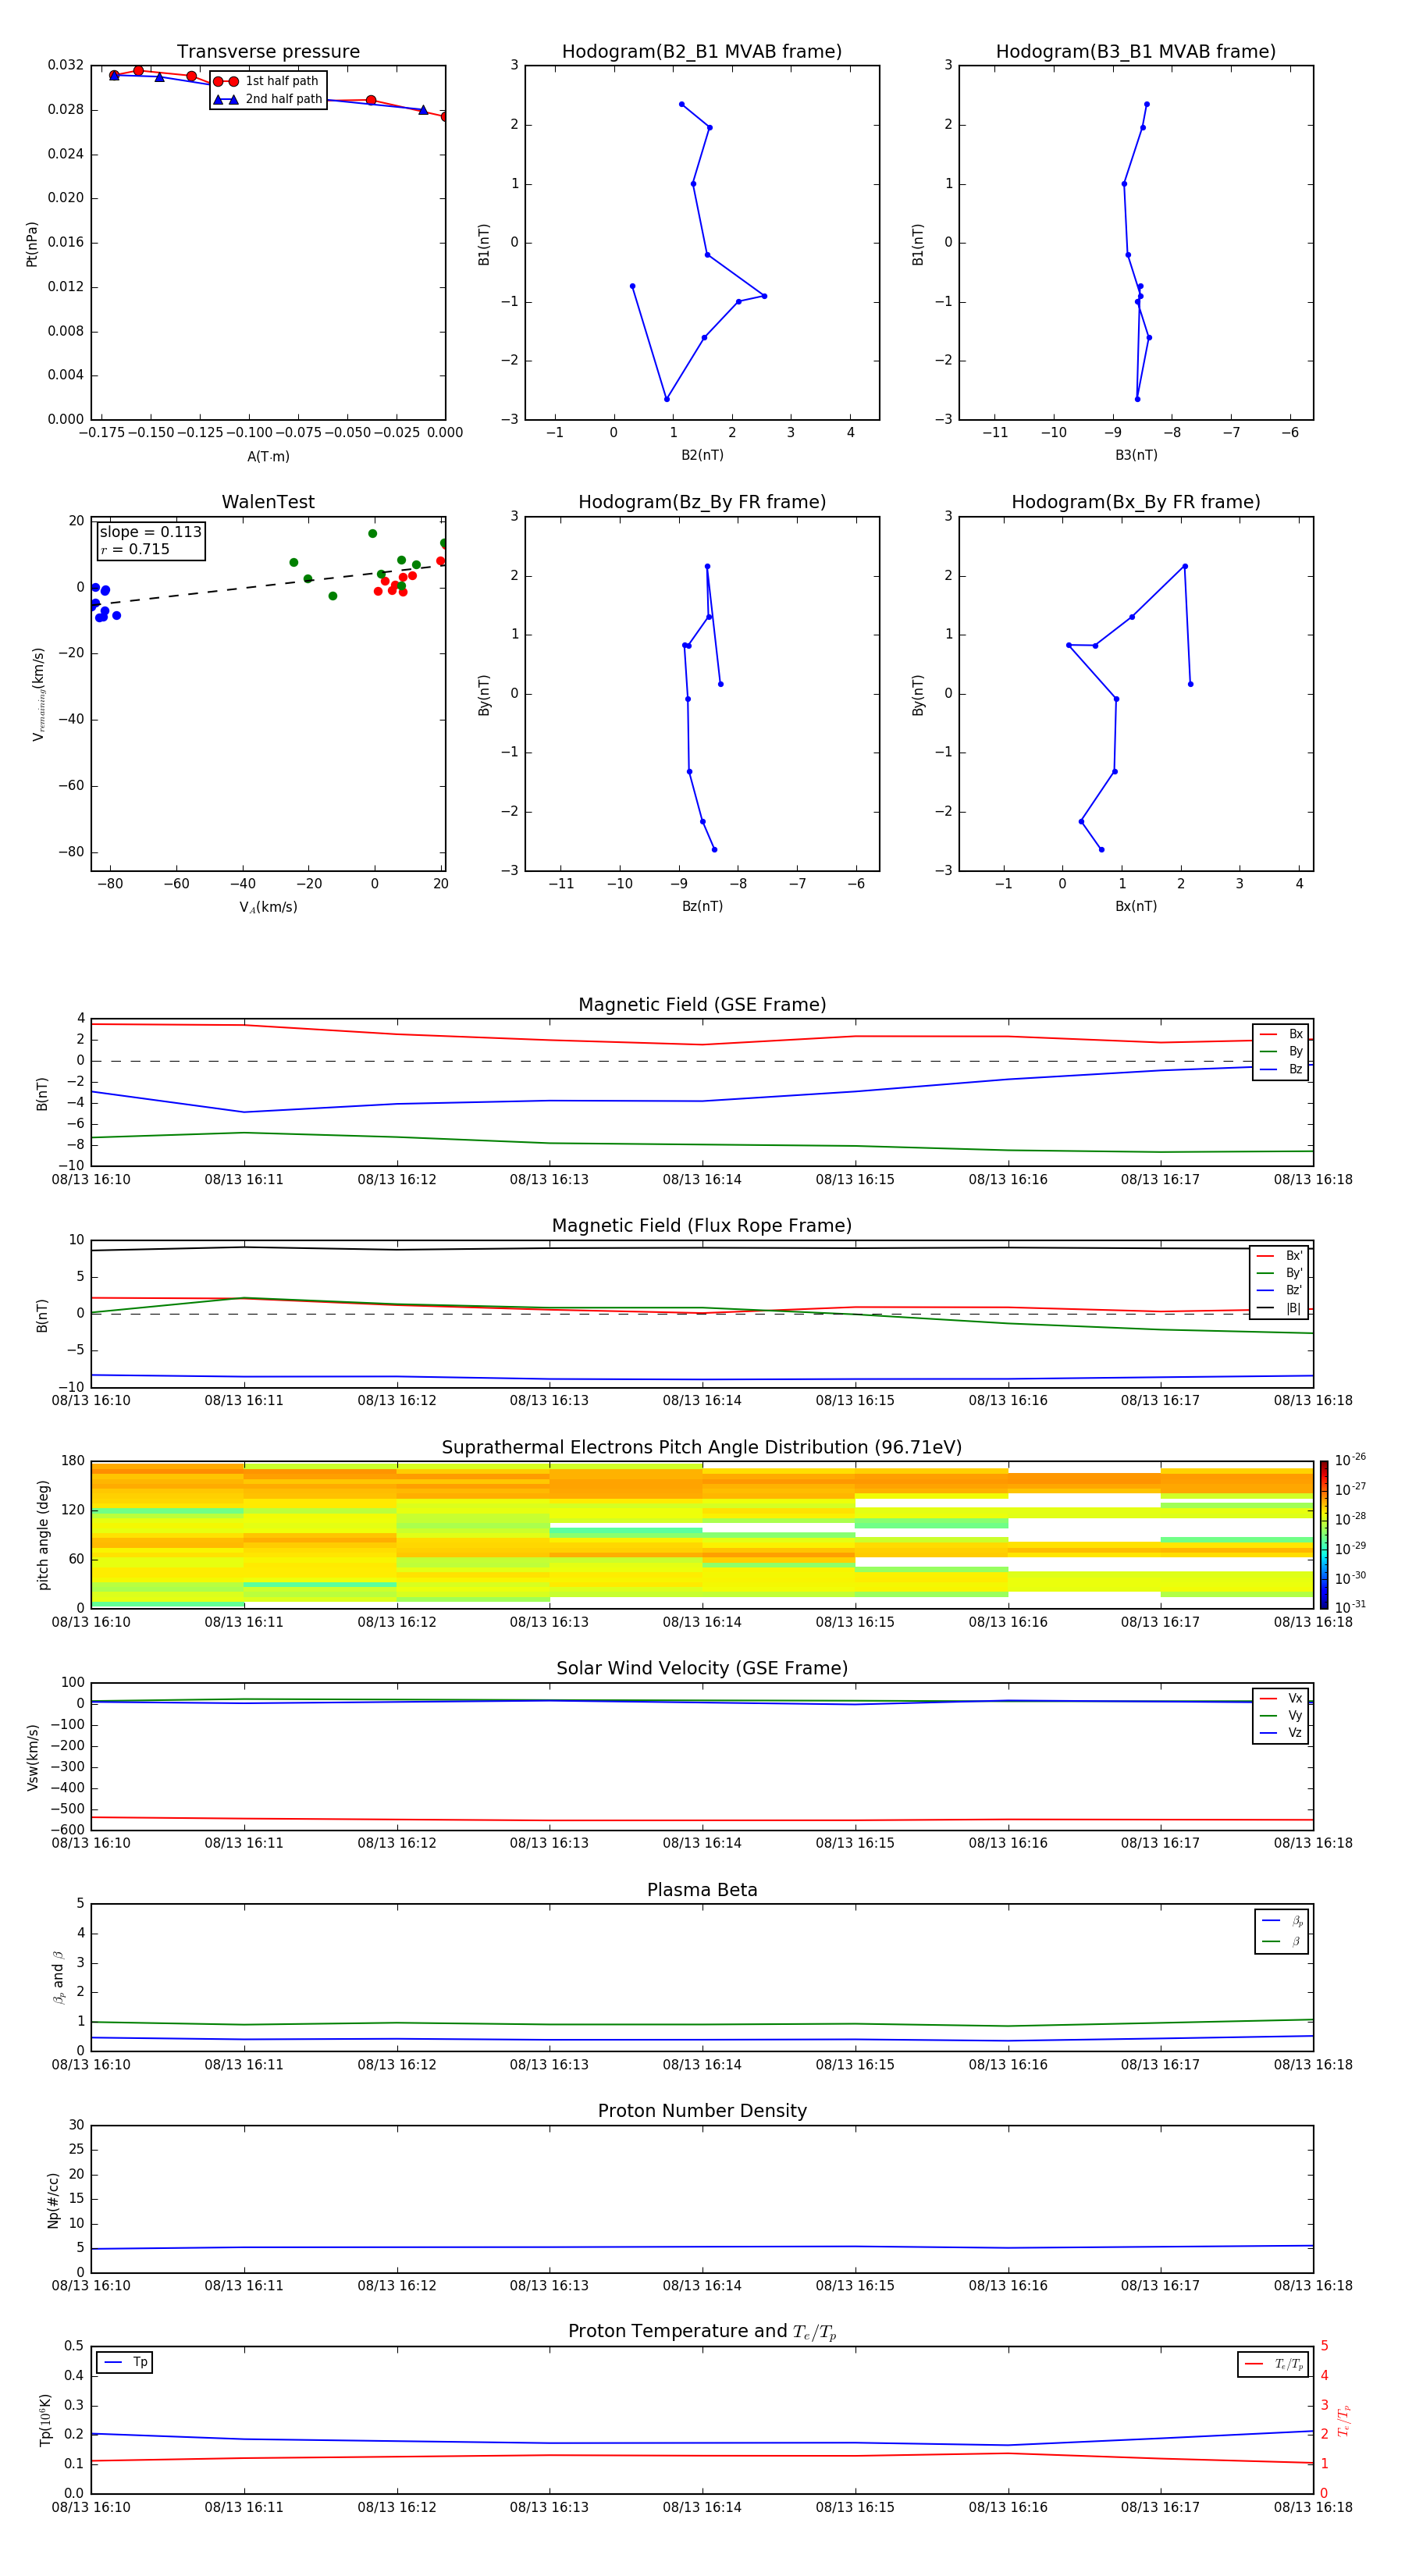This screenshot has width=1405, height=2576.
Task: Click the 'B3(nT)' x-axis label
Action: coord(1136,455)
